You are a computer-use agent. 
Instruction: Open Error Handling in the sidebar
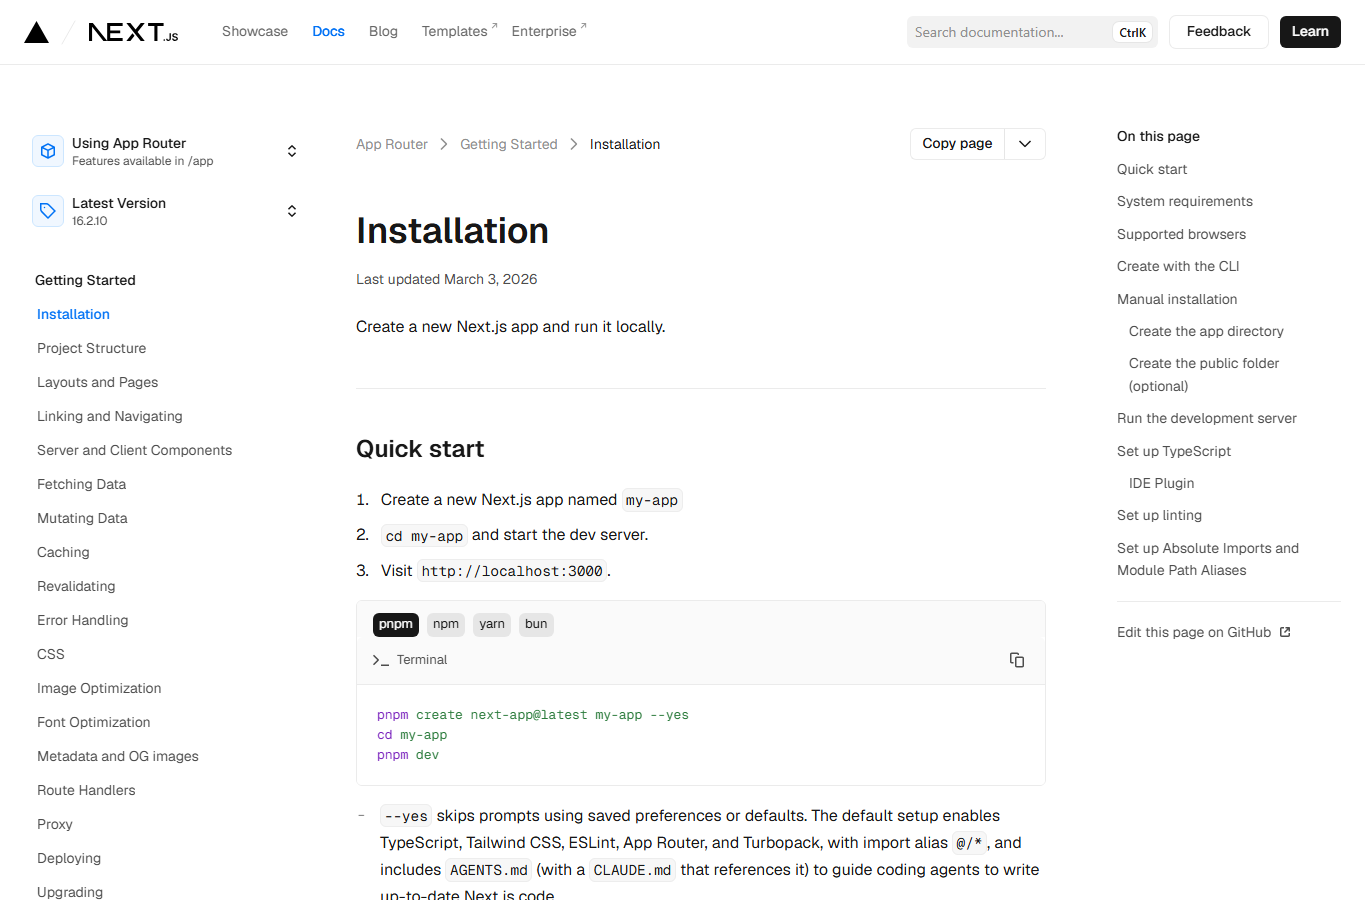pyautogui.click(x=83, y=620)
